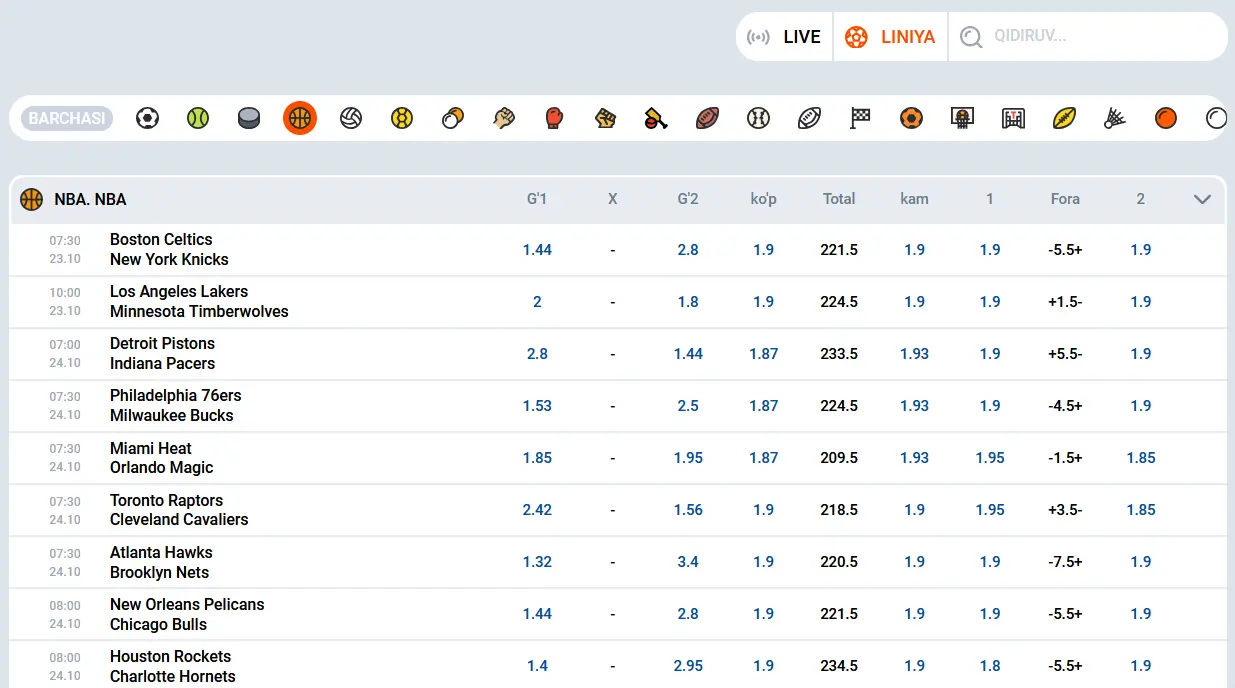Pick Fora 1 odds 1.95 in Raptors-Cavaliers row
1235x688 pixels.
pos(990,510)
